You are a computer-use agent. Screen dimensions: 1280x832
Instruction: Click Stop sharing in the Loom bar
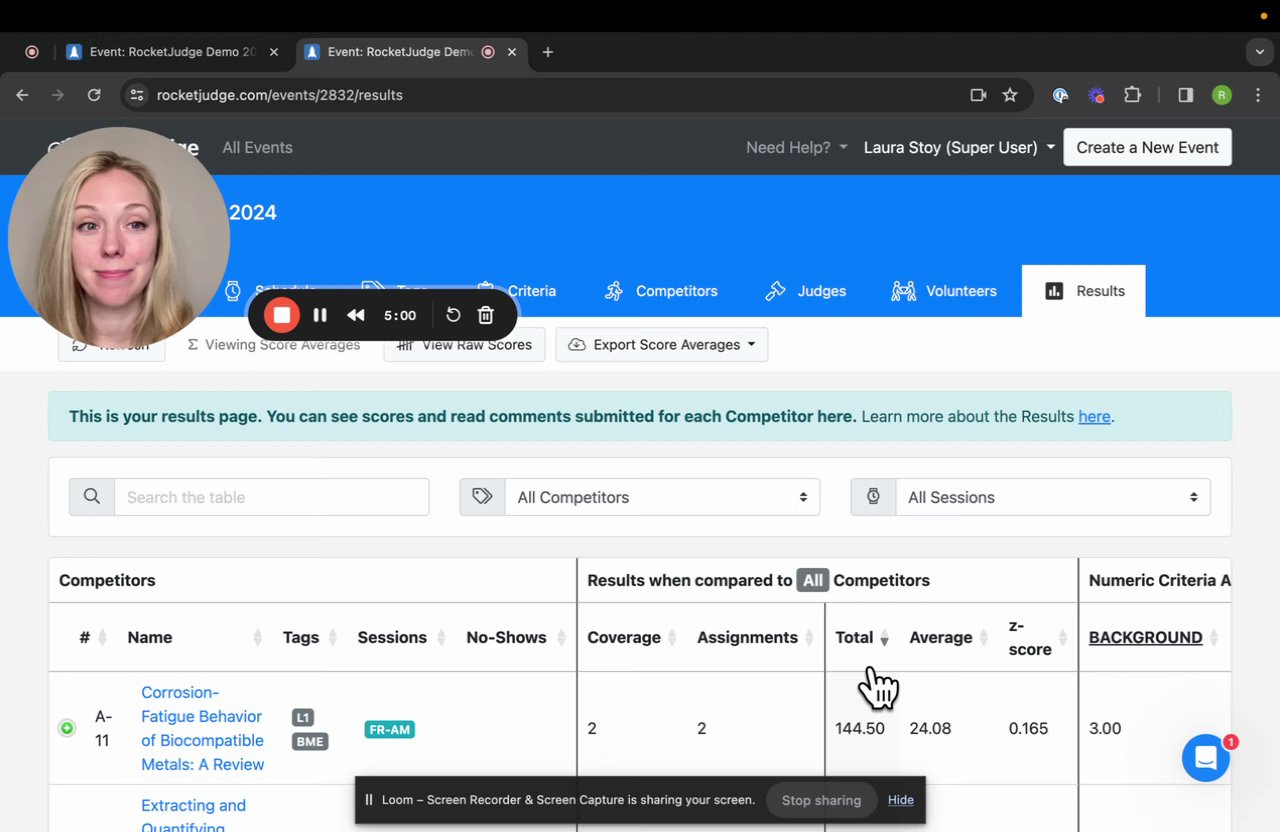[x=821, y=800]
